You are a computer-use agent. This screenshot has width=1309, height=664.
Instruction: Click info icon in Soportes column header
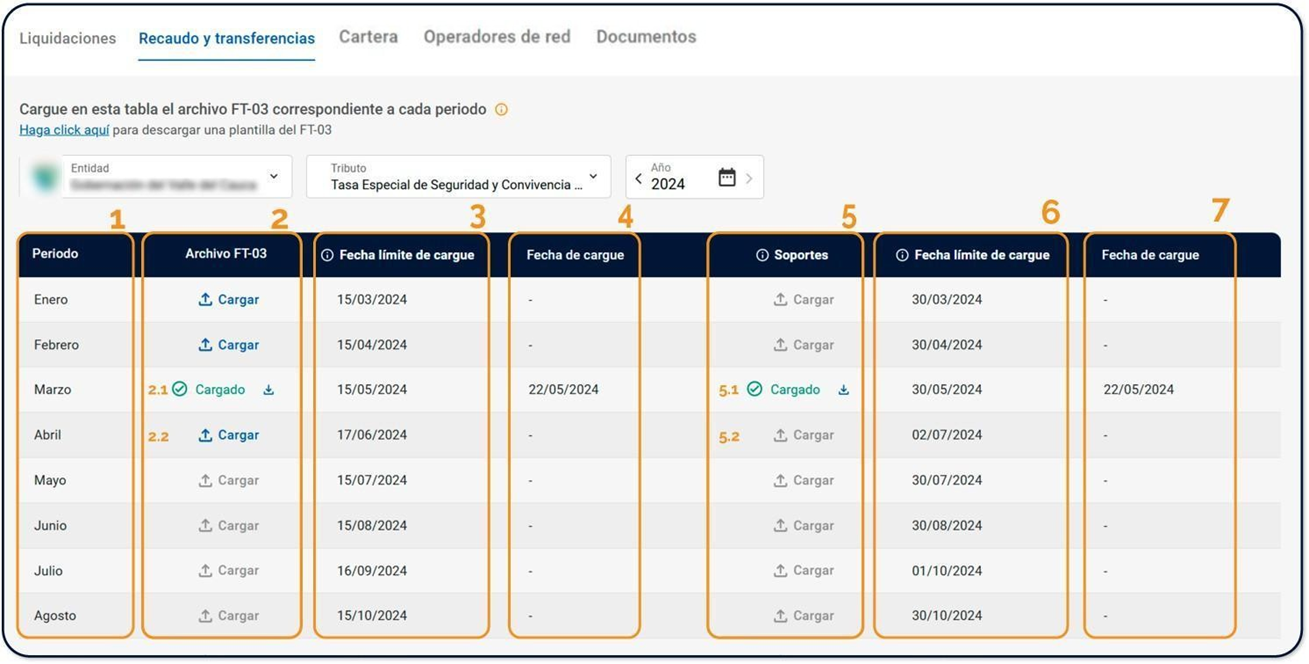click(762, 256)
